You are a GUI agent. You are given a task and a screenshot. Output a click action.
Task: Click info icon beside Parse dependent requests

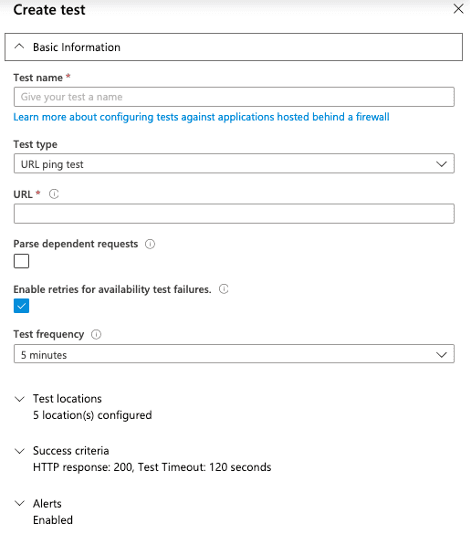[x=150, y=244]
